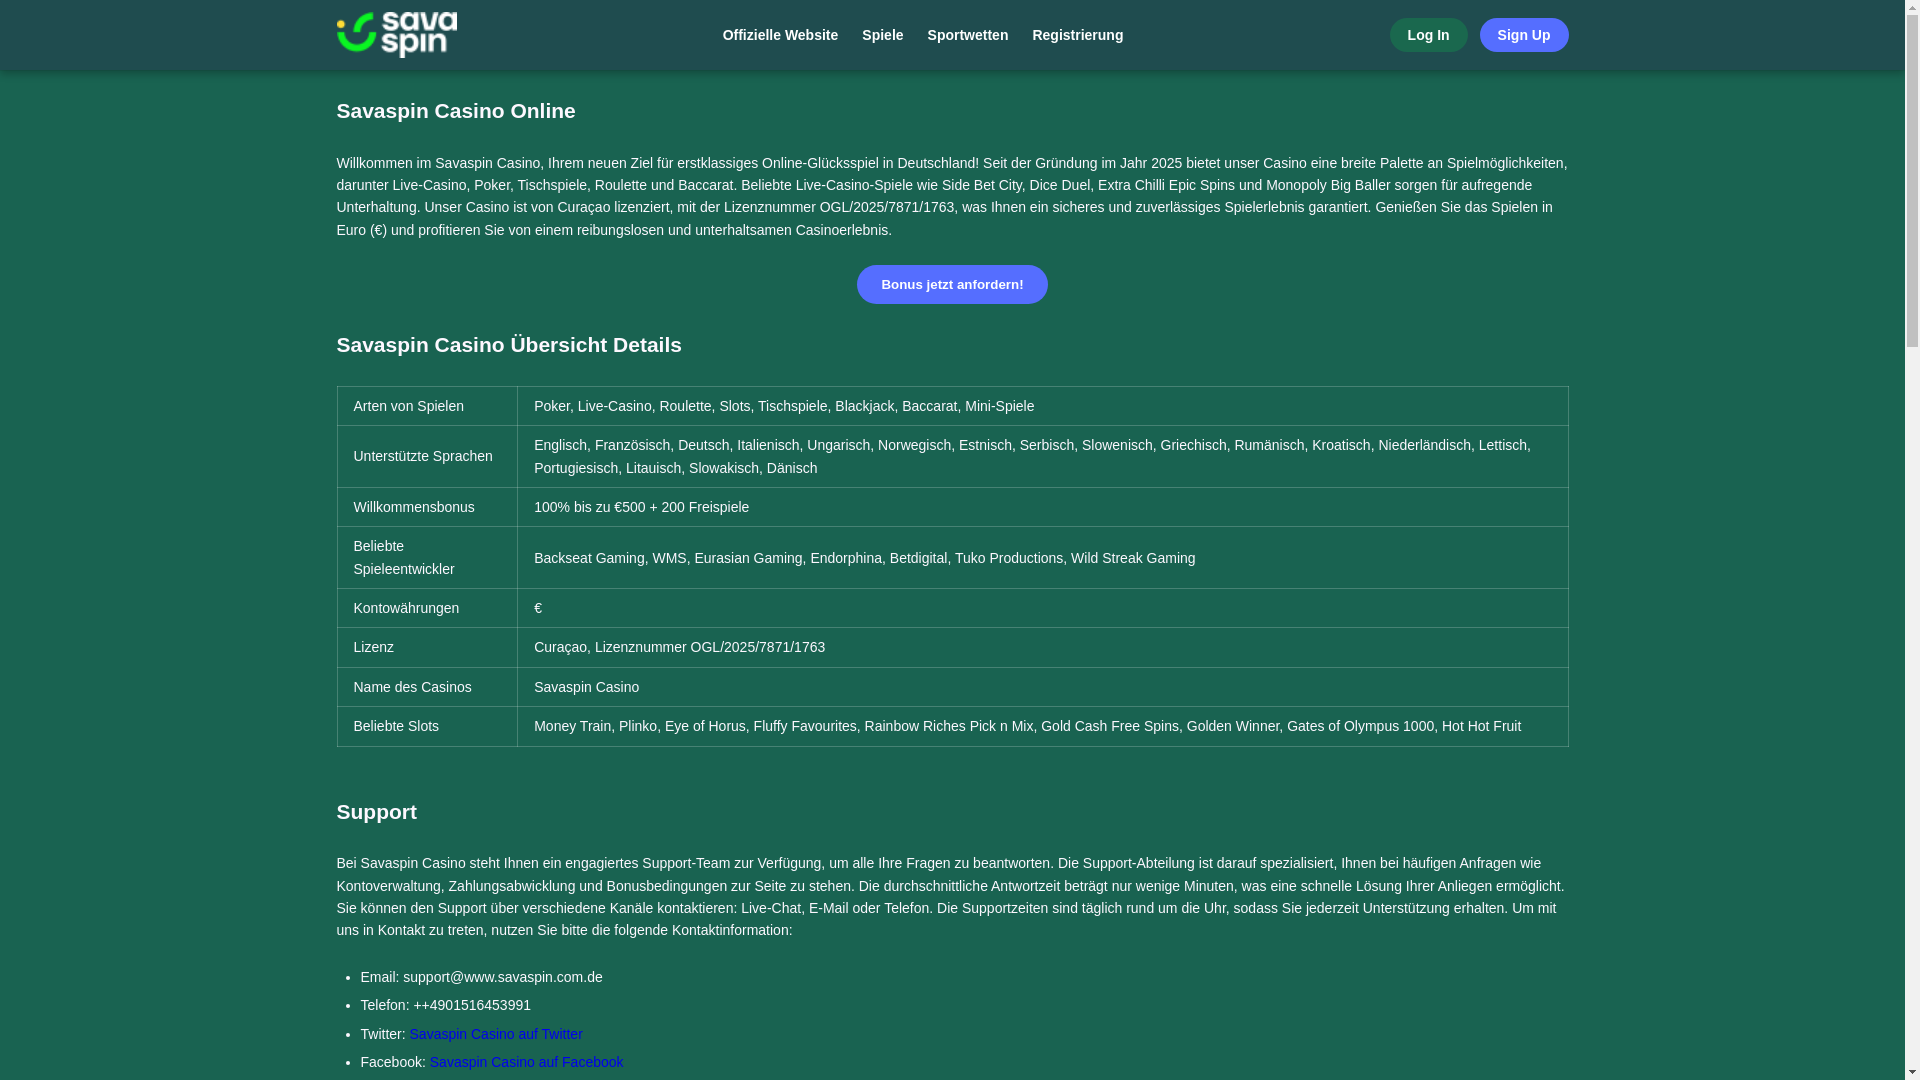Click the Englisch, Französisch languages cell
The image size is (1920, 1080).
click(1042, 456)
